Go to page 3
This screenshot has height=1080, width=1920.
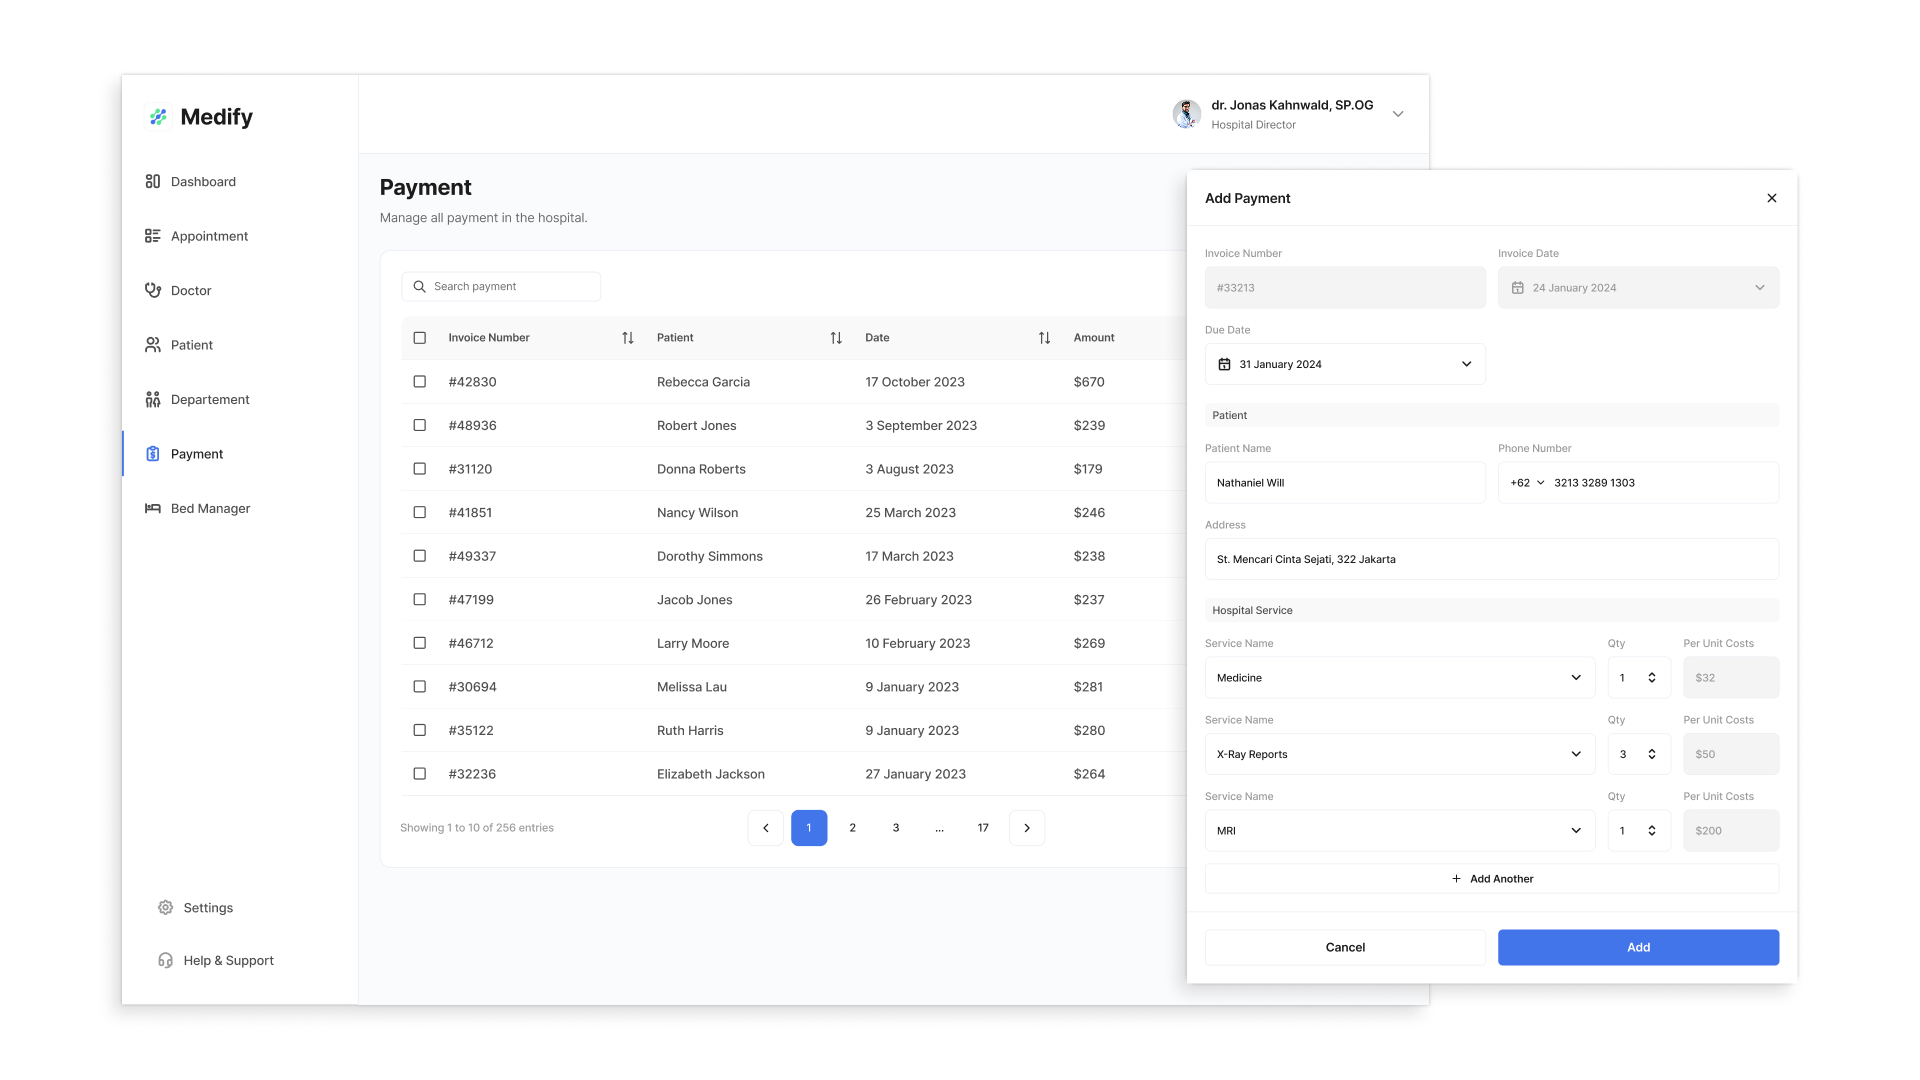(896, 828)
